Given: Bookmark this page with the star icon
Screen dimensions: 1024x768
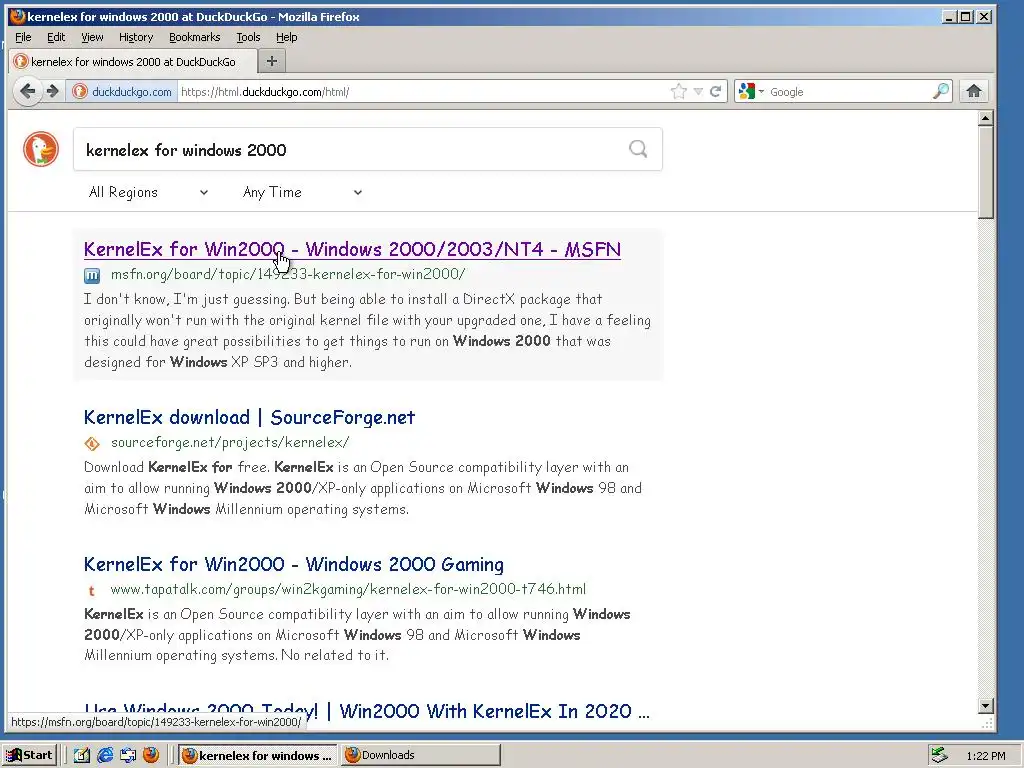Looking at the screenshot, I should 679,91.
